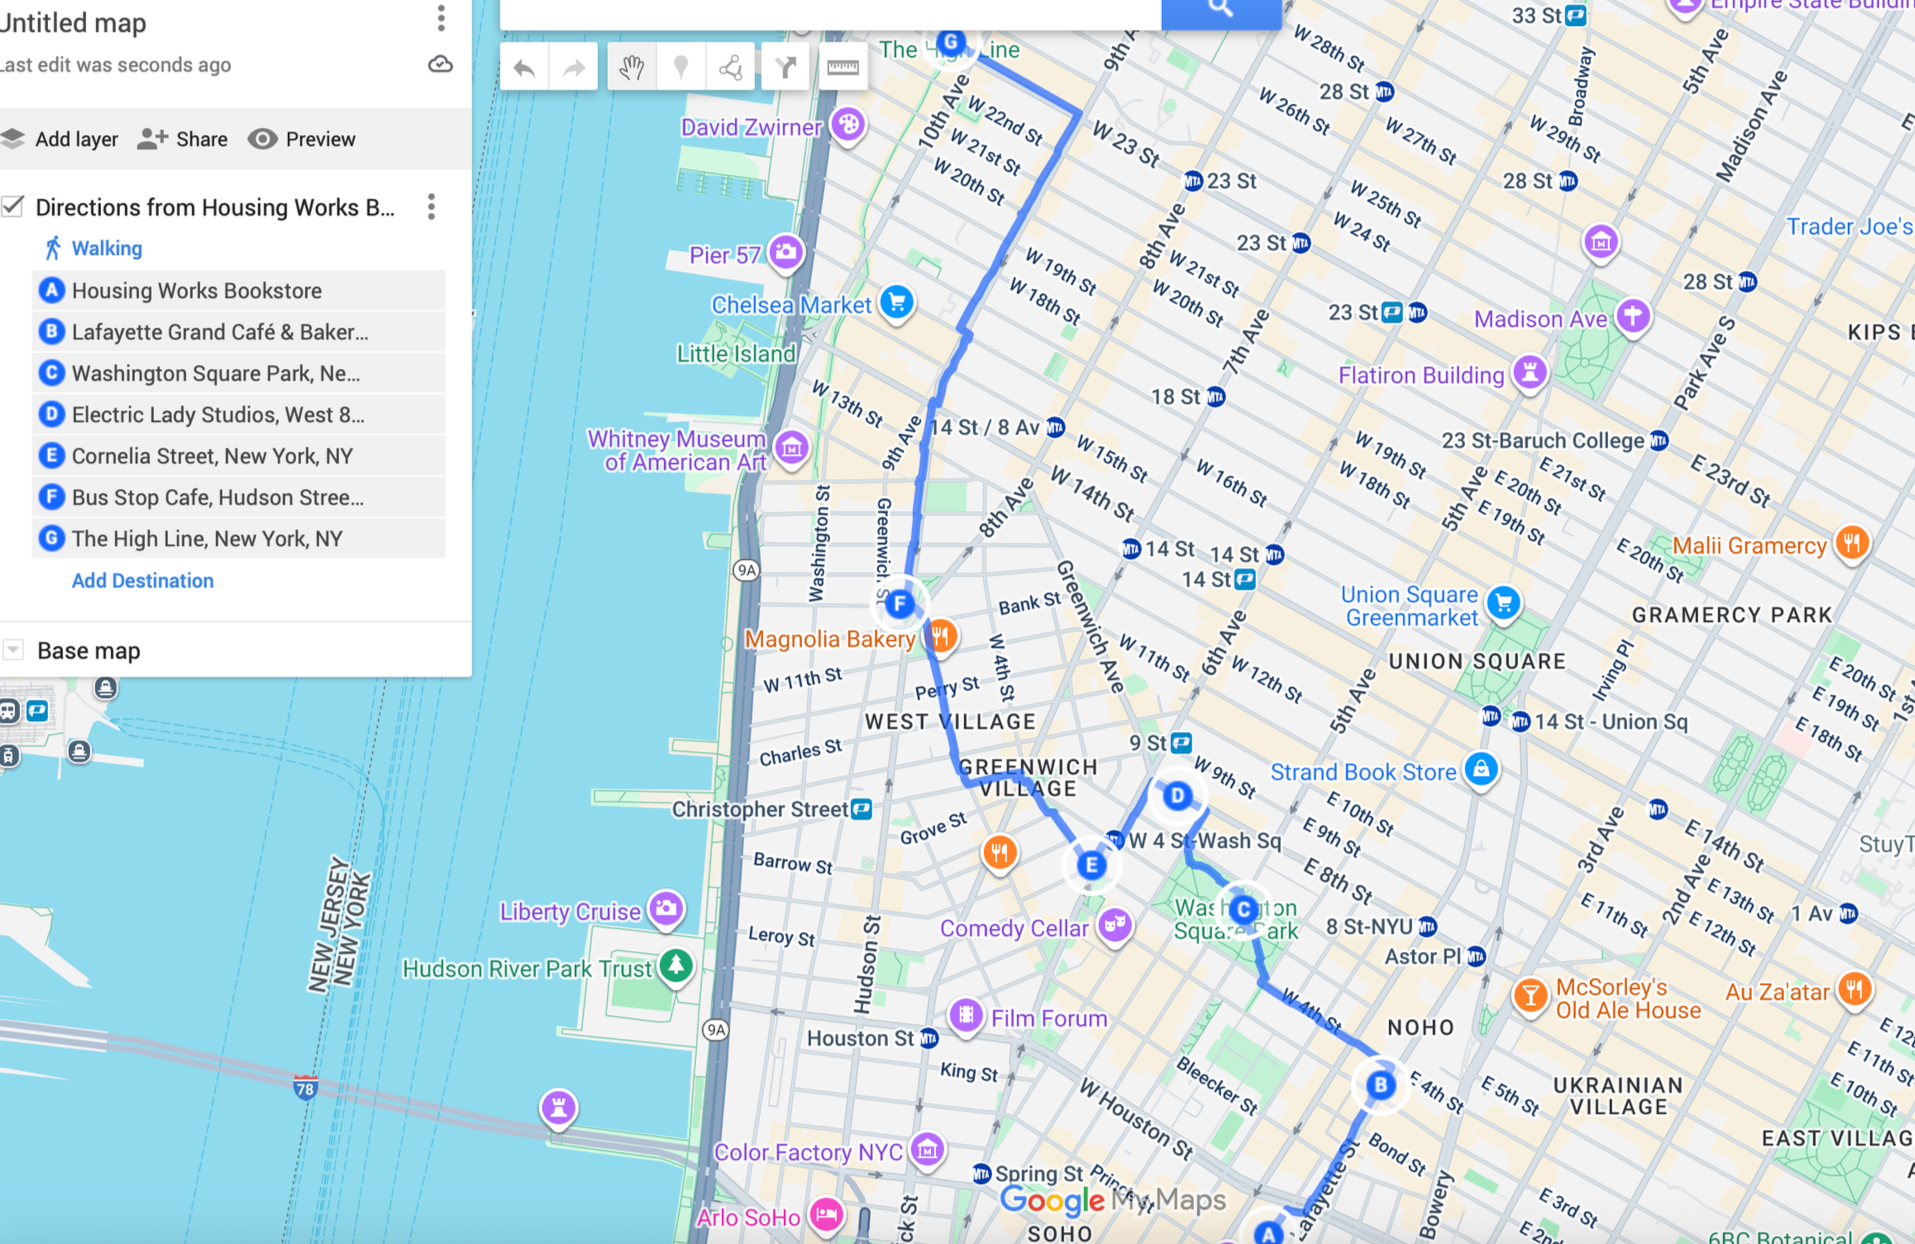Select Electric Lady Studios destination row
Viewport: 1915px width, 1244px height.
click(x=239, y=414)
